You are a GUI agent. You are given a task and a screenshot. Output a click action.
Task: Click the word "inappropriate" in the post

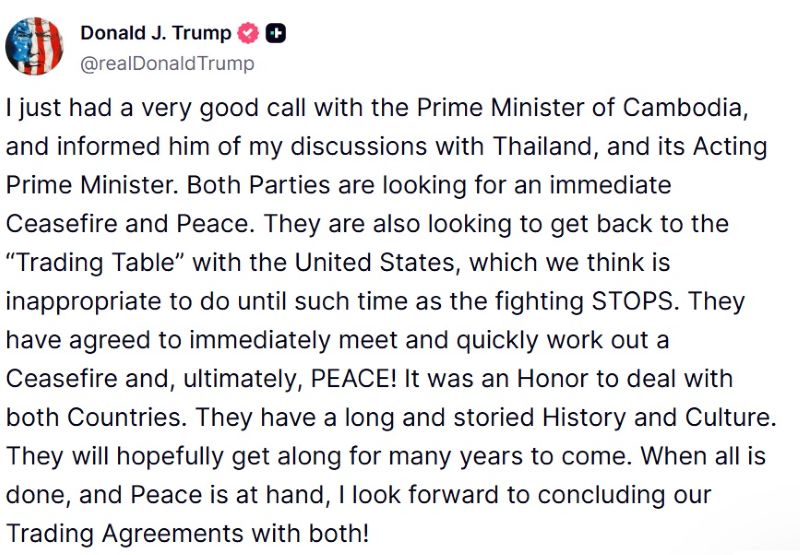[x=84, y=301]
